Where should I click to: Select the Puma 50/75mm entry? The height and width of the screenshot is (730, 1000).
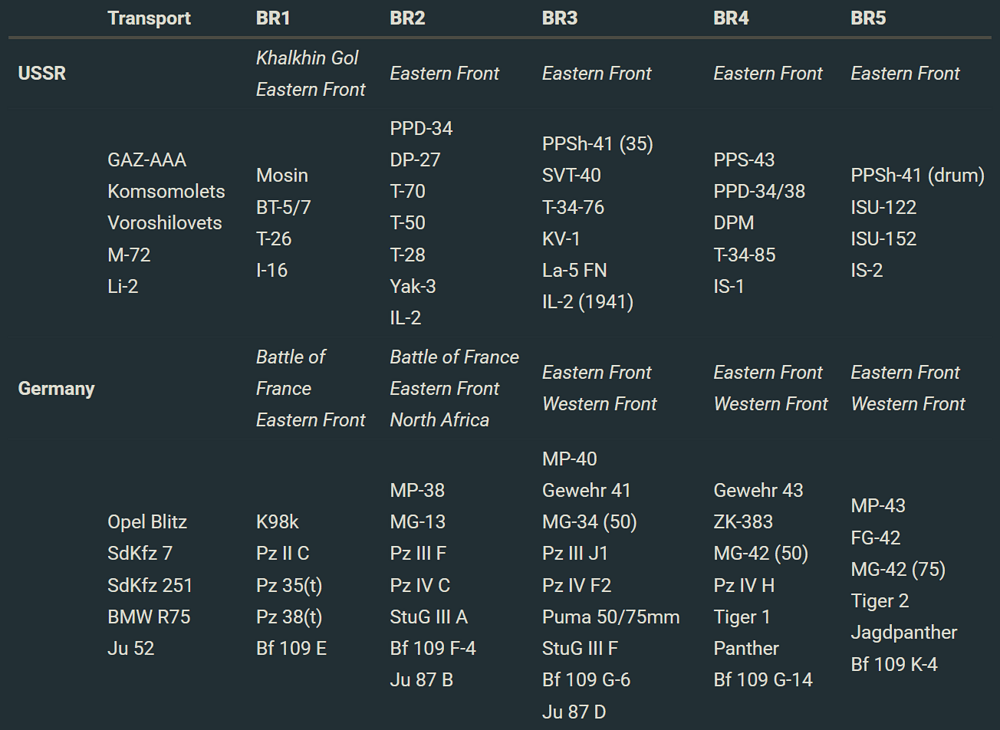coord(610,617)
